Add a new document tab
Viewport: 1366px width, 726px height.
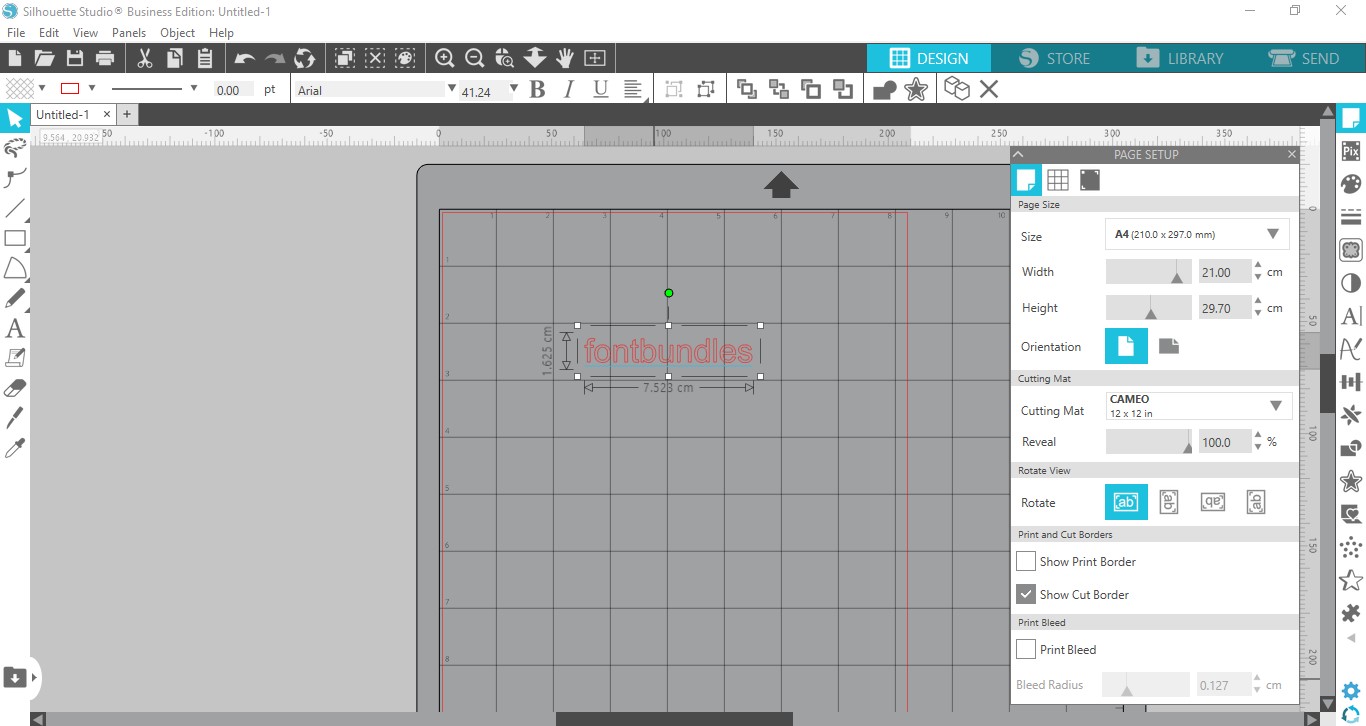(127, 115)
